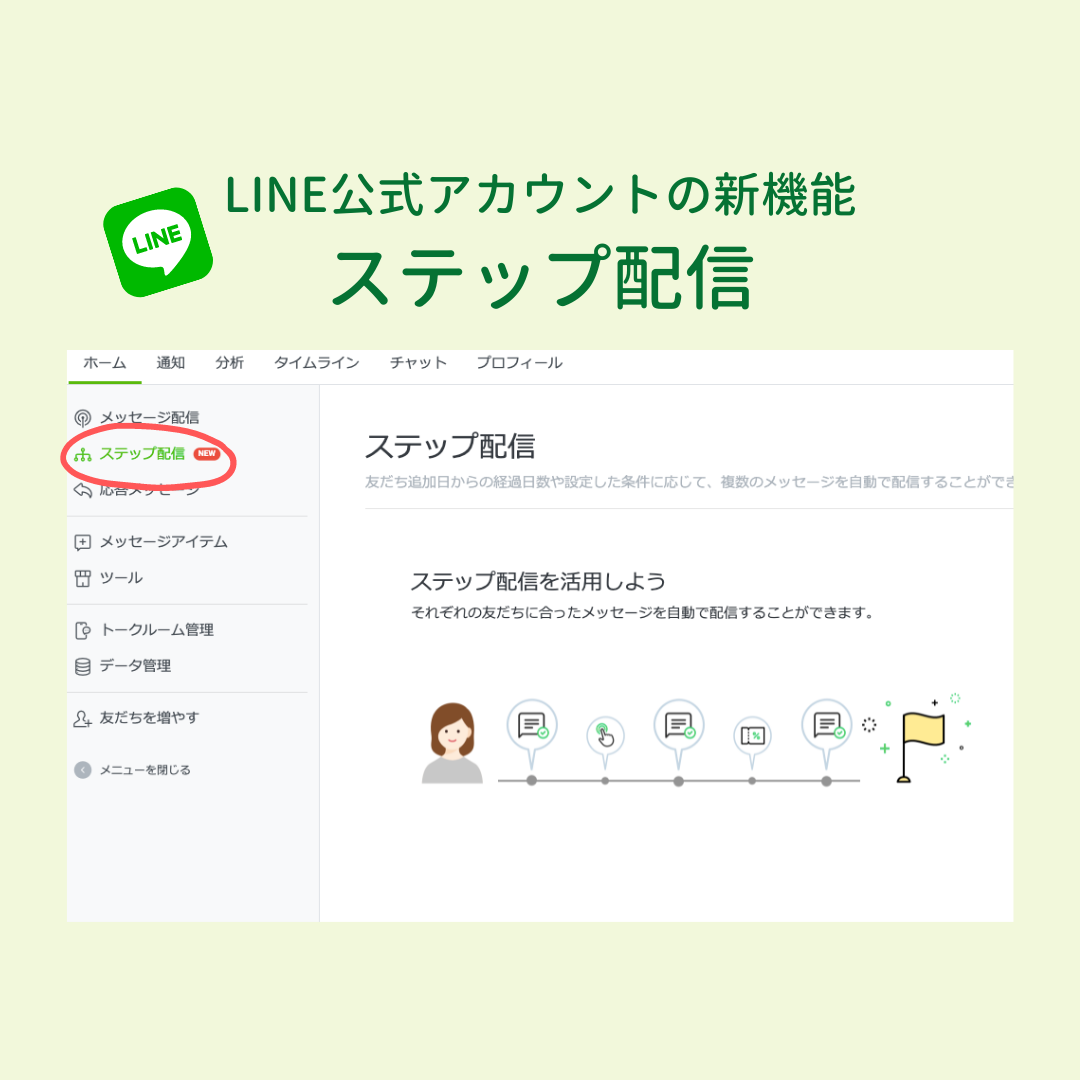Open the プロフィール tab
This screenshot has width=1080, height=1080.
click(519, 363)
